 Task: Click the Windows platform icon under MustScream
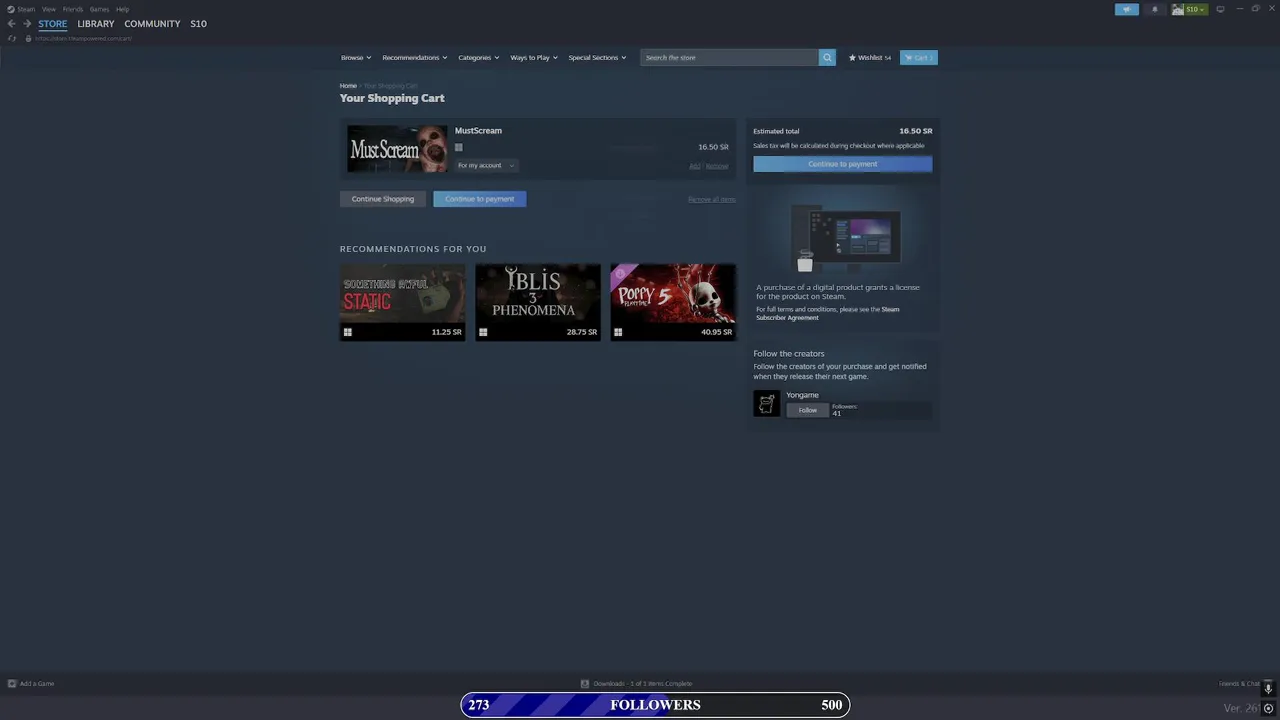(x=459, y=147)
